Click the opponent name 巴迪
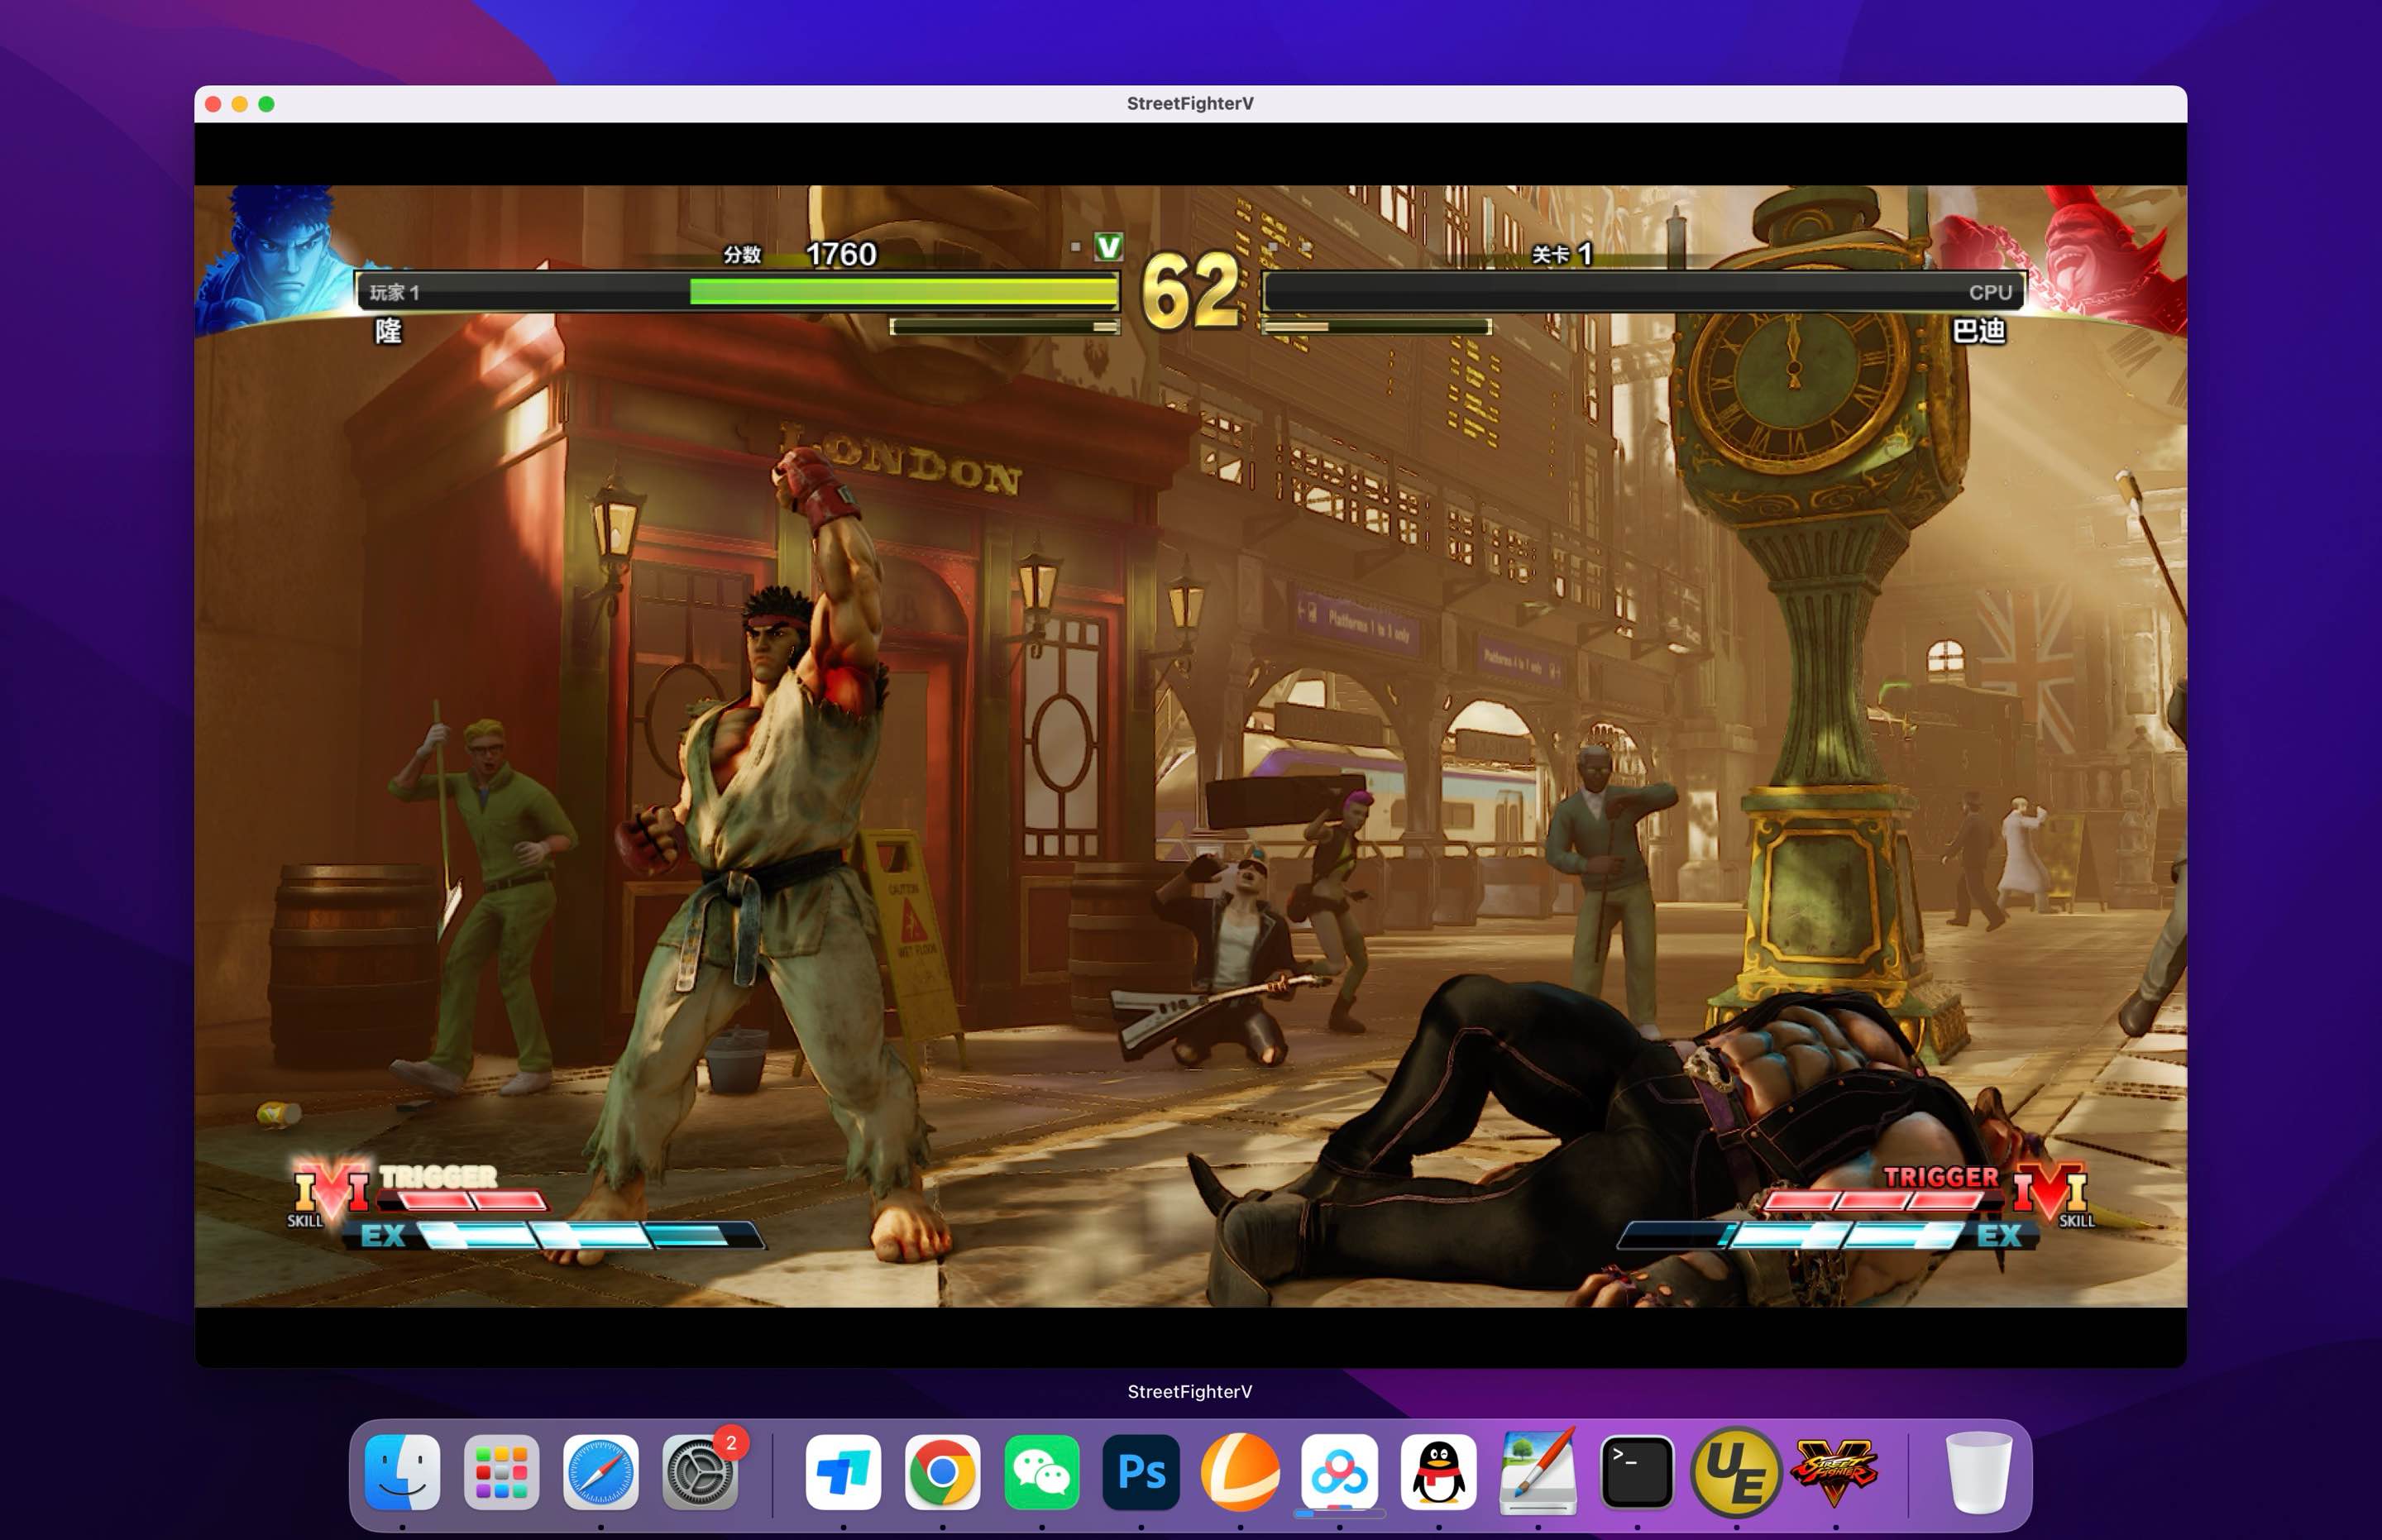The image size is (2382, 1540). (x=1979, y=330)
